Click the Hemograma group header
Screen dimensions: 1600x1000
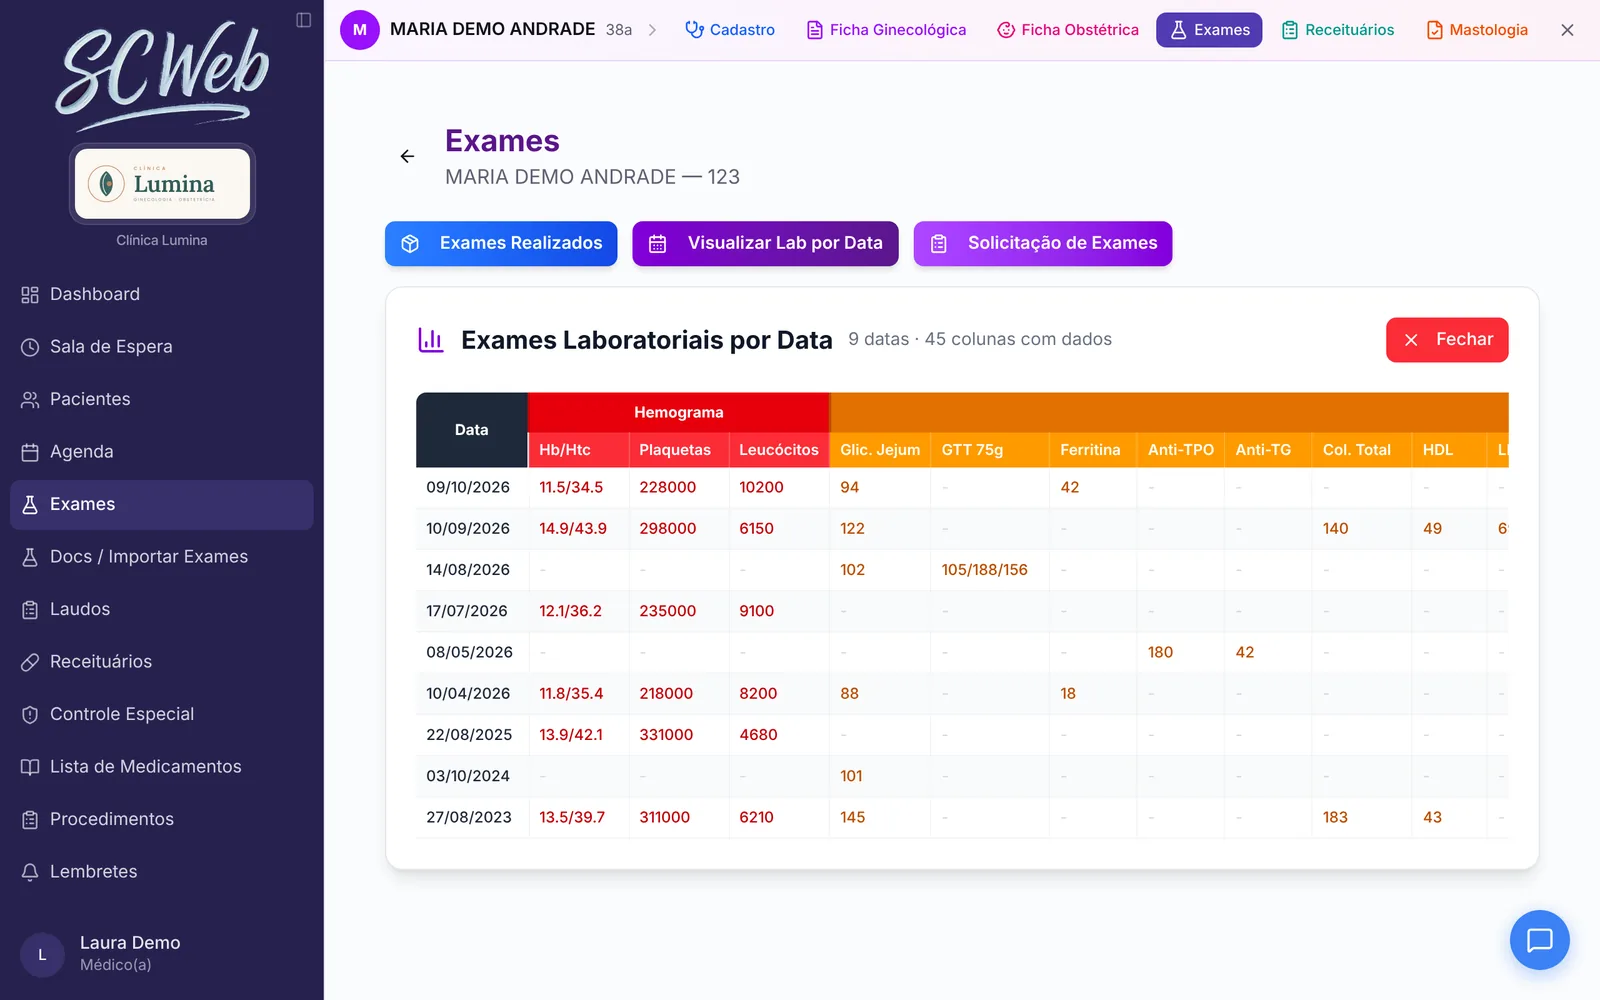pyautogui.click(x=679, y=412)
